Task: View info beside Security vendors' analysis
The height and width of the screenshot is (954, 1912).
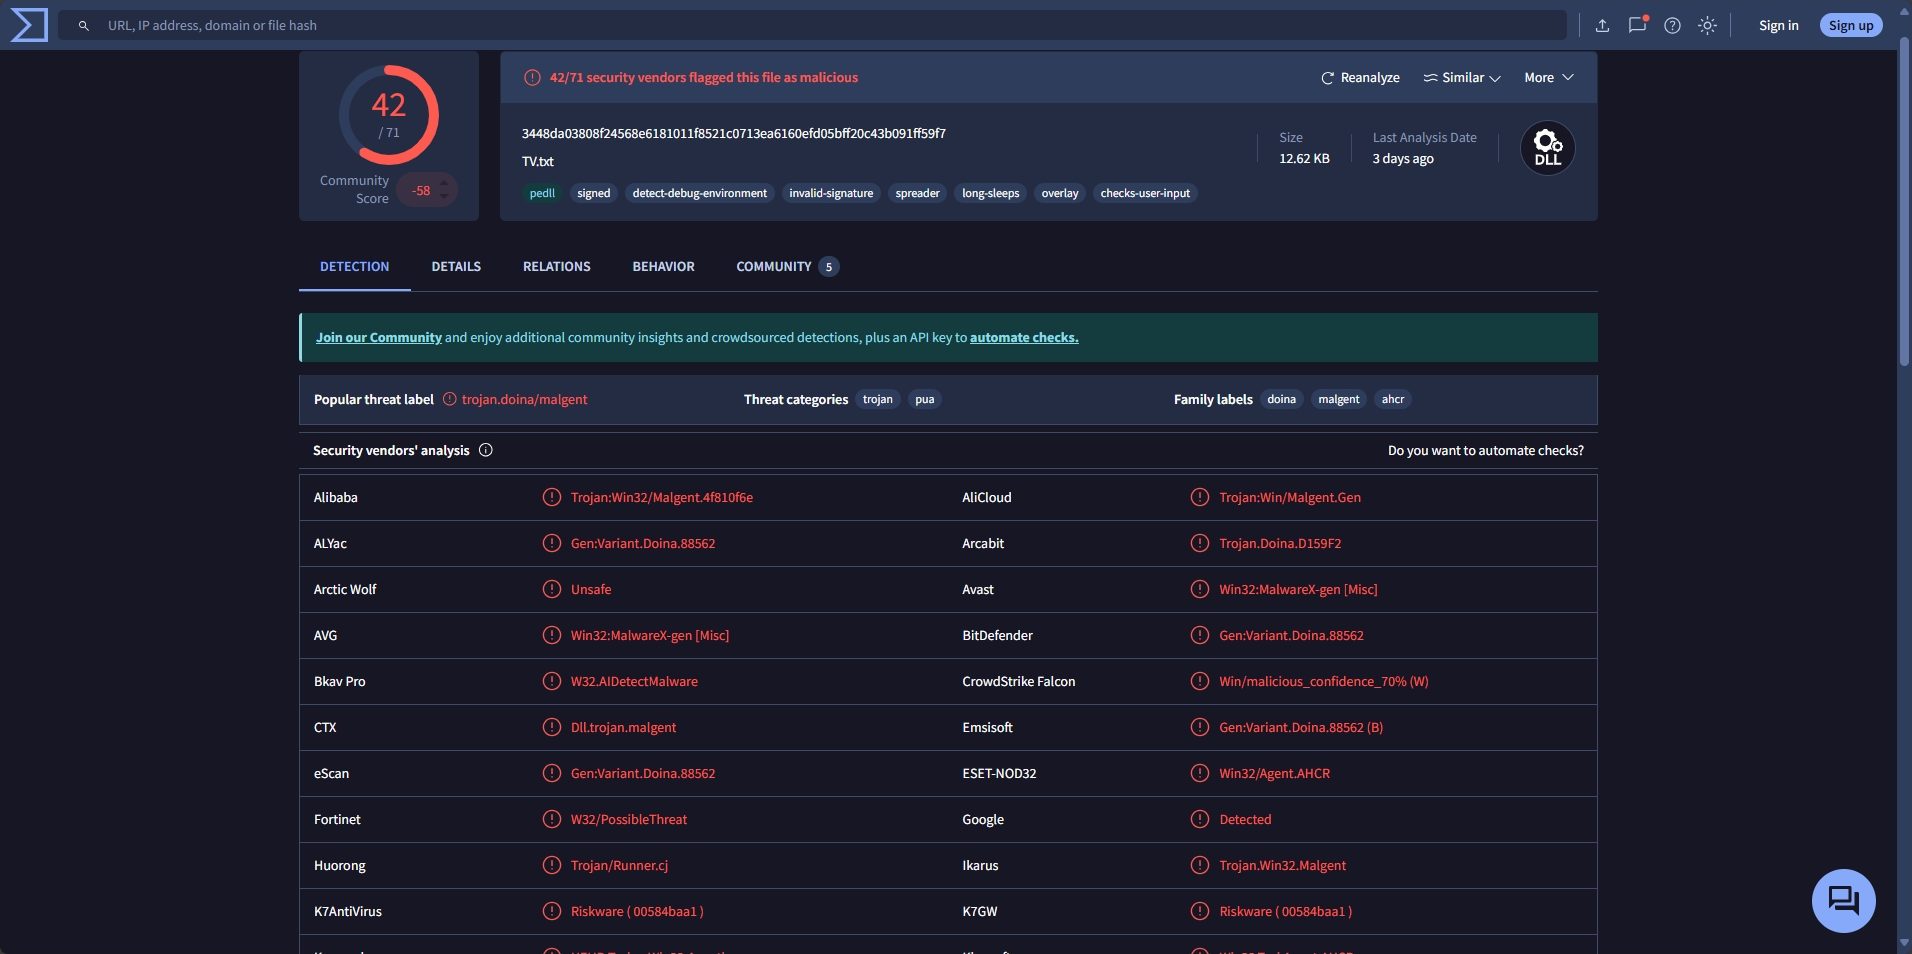Action: [485, 450]
